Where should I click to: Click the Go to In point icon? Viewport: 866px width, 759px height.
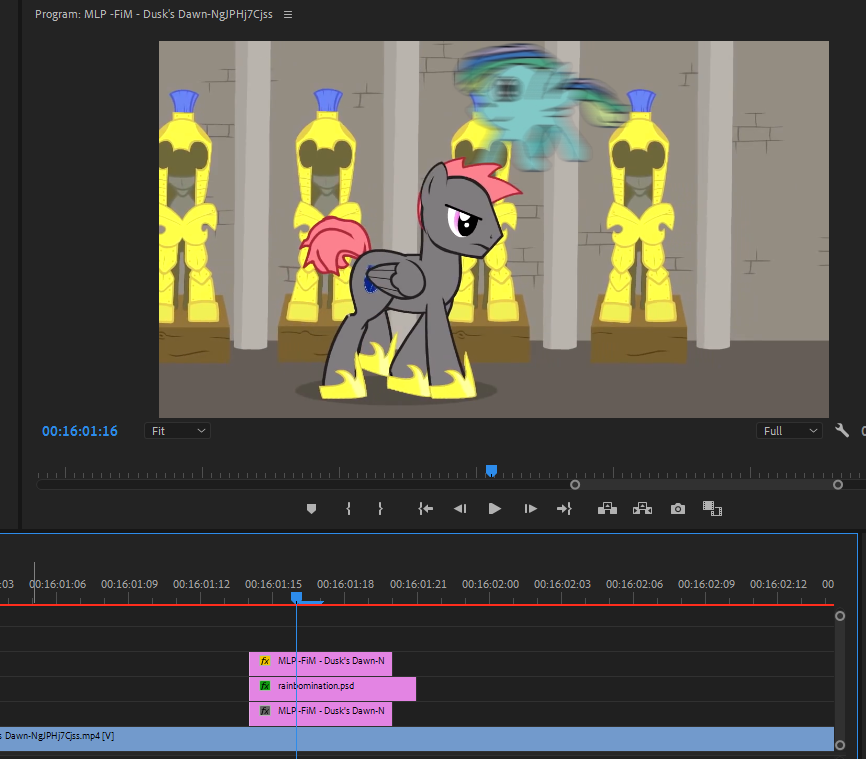pyautogui.click(x=425, y=509)
